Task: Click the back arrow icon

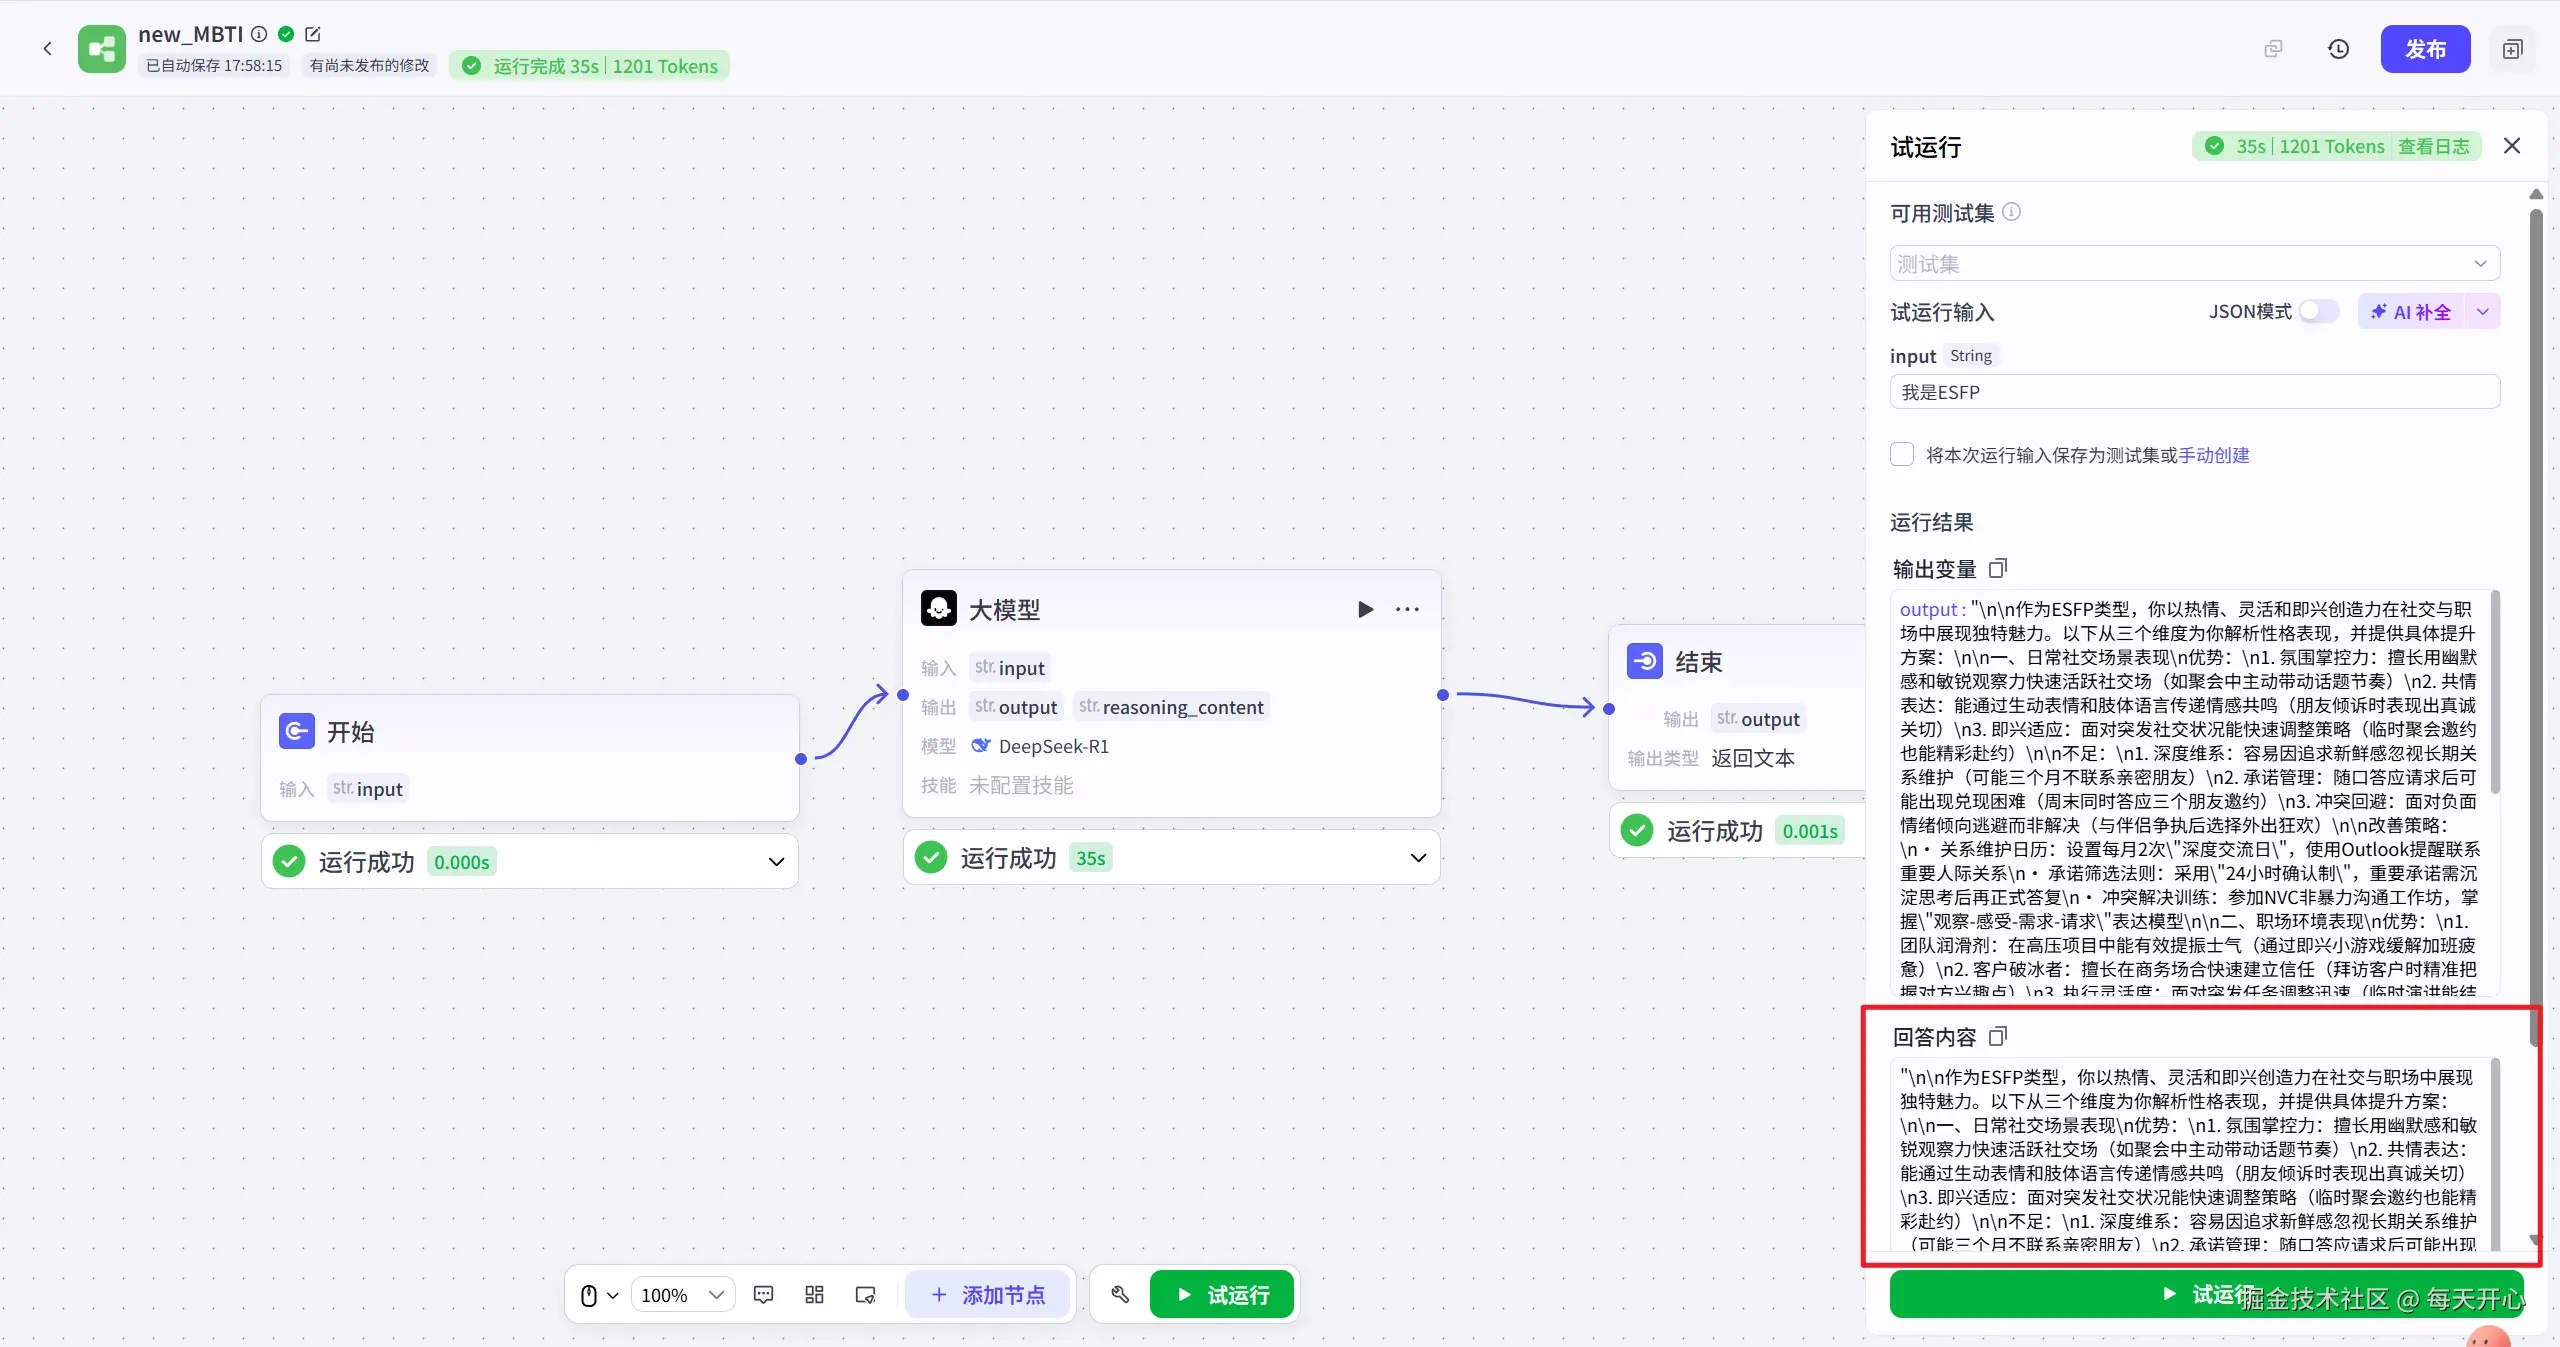Action: (47, 48)
